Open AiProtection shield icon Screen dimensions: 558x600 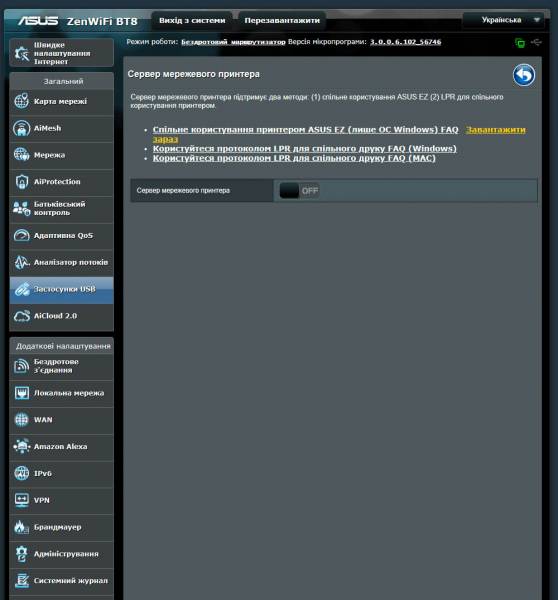coord(21,182)
